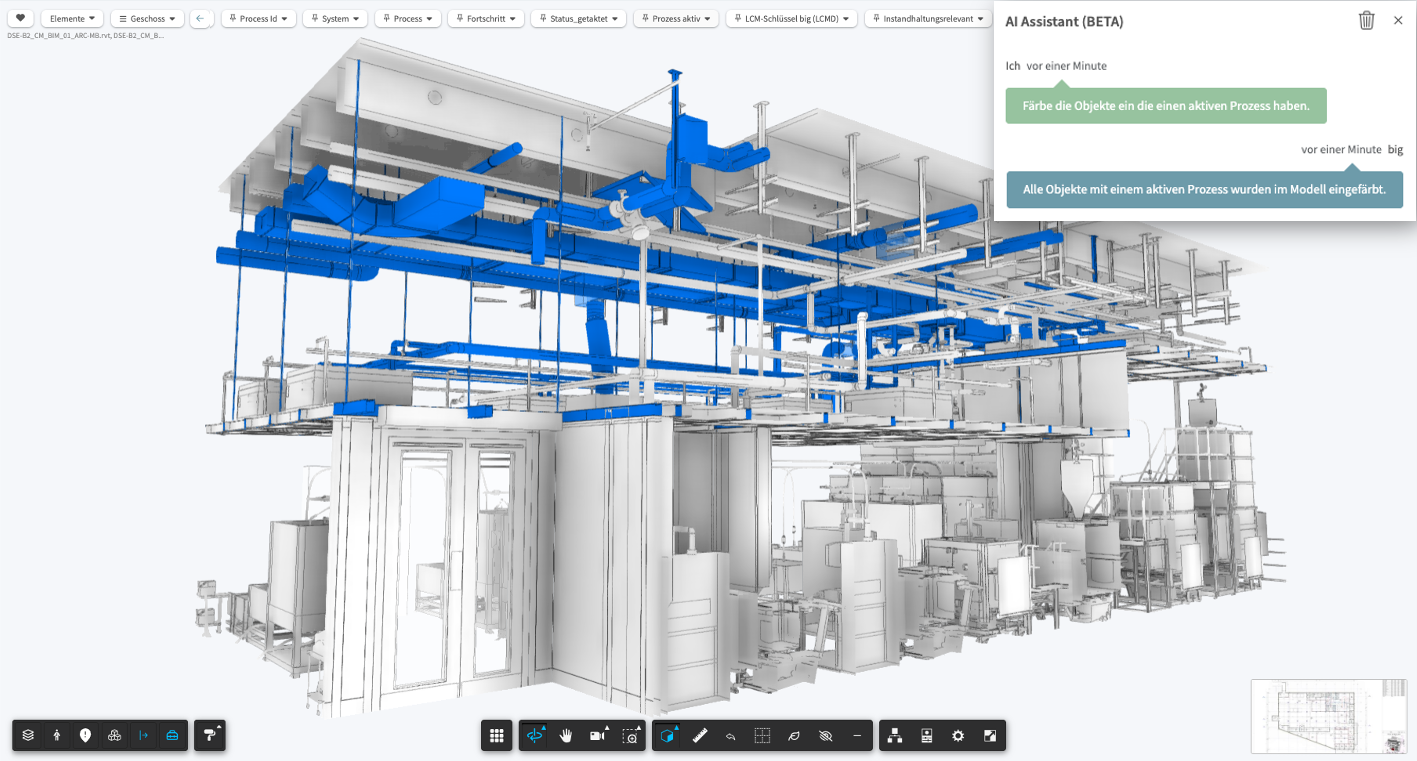
Task: Expand the Prozess aktiv filter dropdown
Action: pos(676,18)
